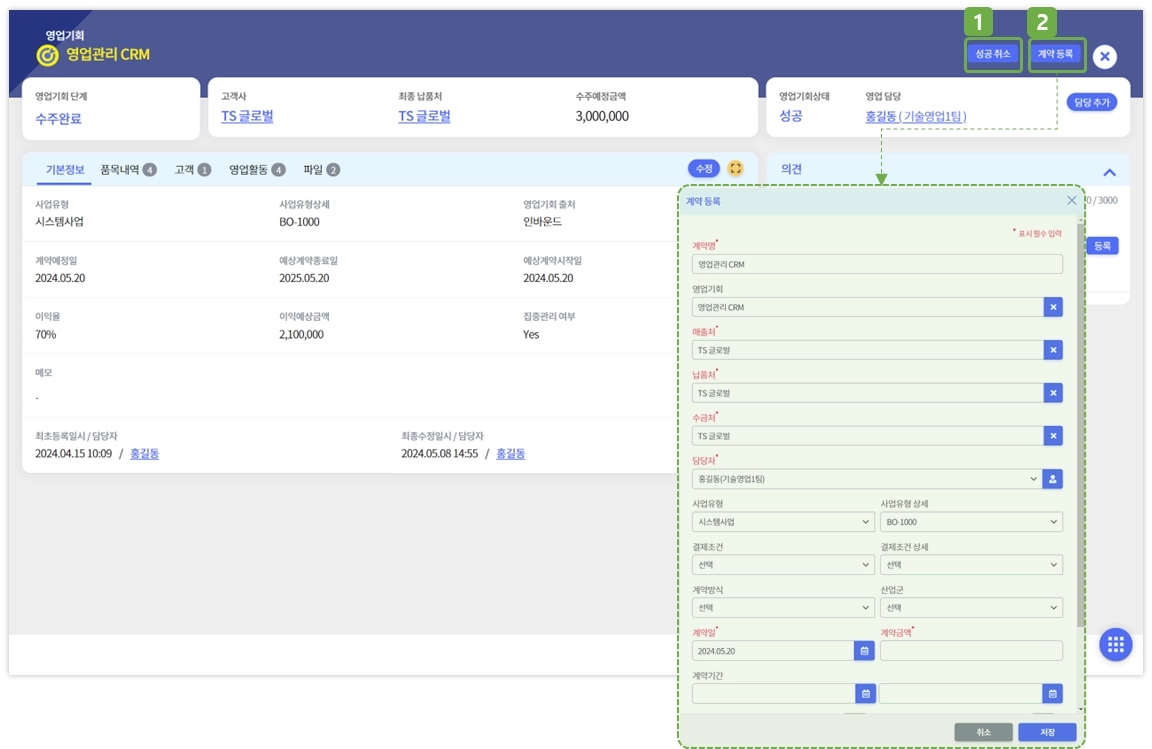Click the 계약금액 input field

(x=971, y=651)
